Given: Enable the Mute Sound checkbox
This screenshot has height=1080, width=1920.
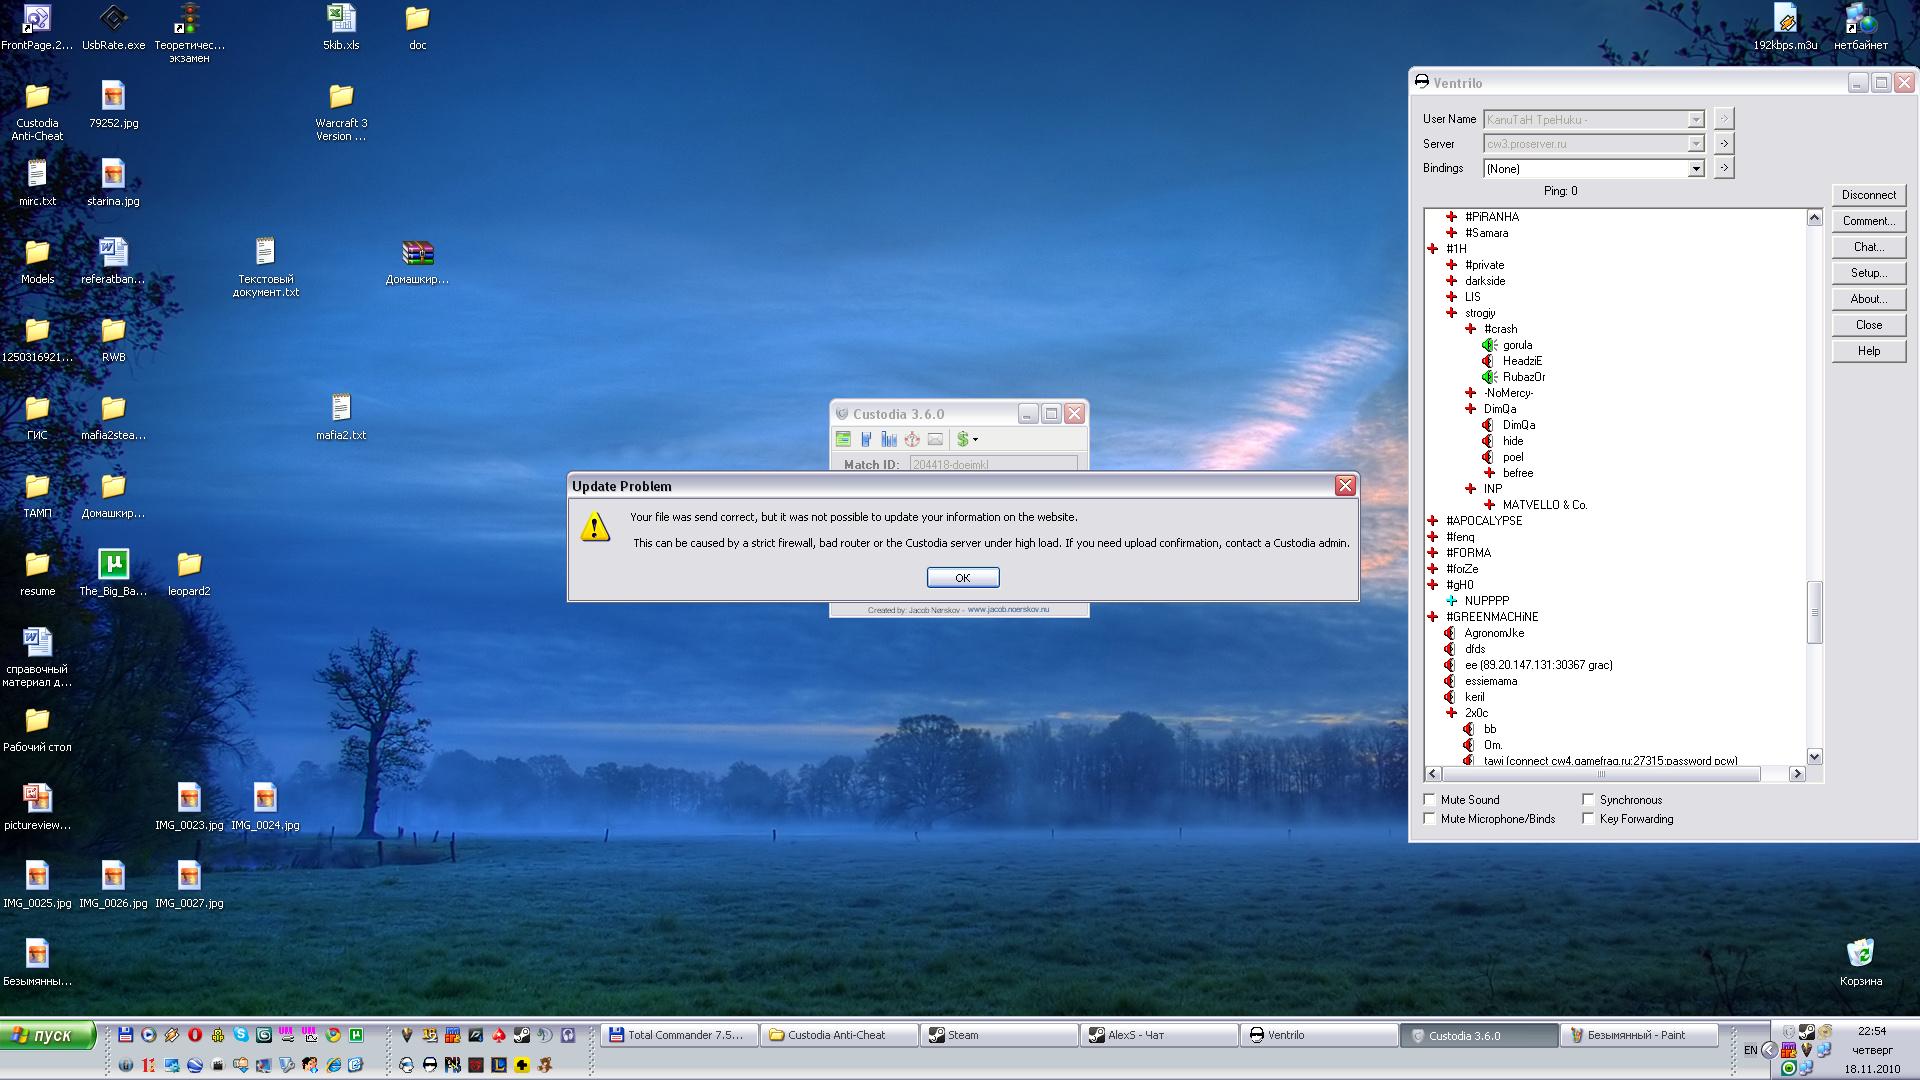Looking at the screenshot, I should 1430,800.
